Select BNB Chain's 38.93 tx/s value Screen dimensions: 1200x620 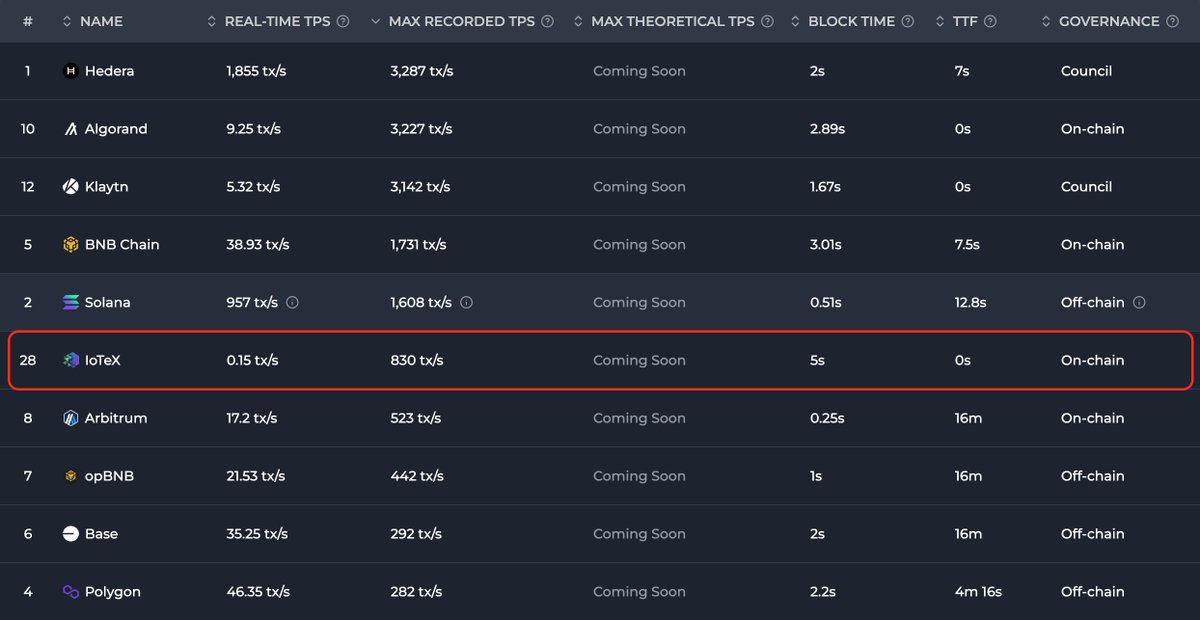coord(257,245)
